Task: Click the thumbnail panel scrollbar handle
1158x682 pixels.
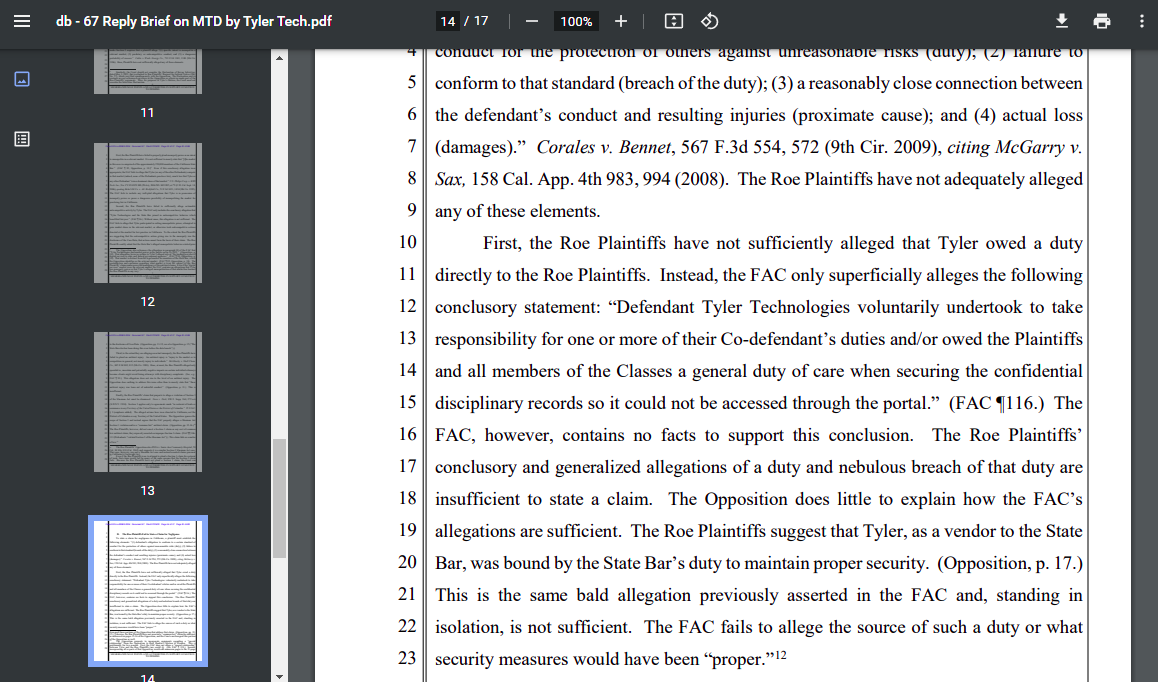Action: (279, 499)
